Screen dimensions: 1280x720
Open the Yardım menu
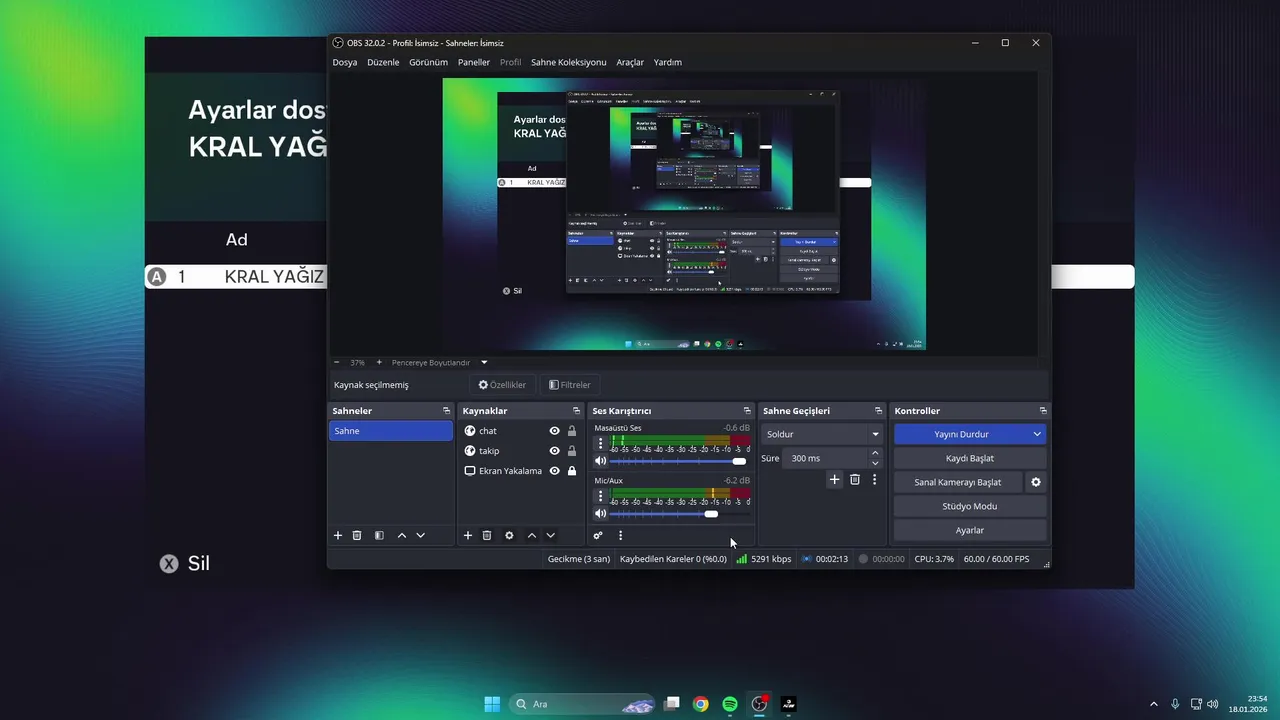pyautogui.click(x=668, y=62)
